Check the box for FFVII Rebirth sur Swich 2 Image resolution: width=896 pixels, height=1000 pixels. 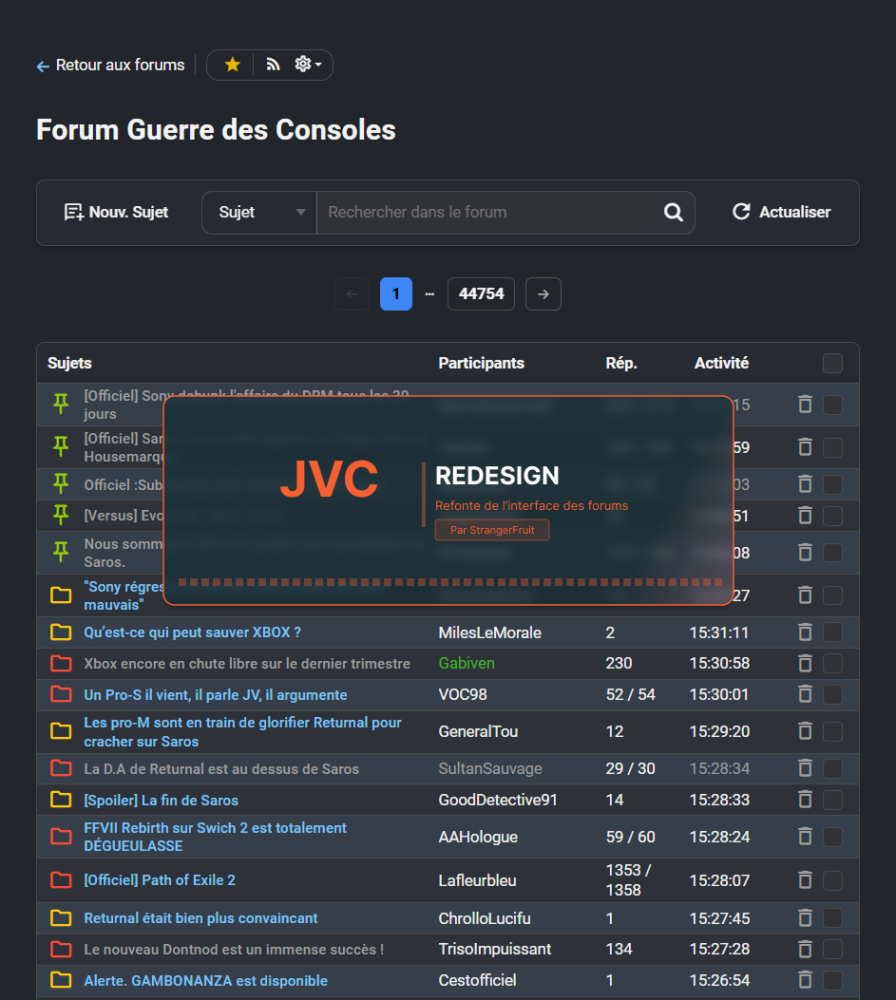tap(832, 837)
